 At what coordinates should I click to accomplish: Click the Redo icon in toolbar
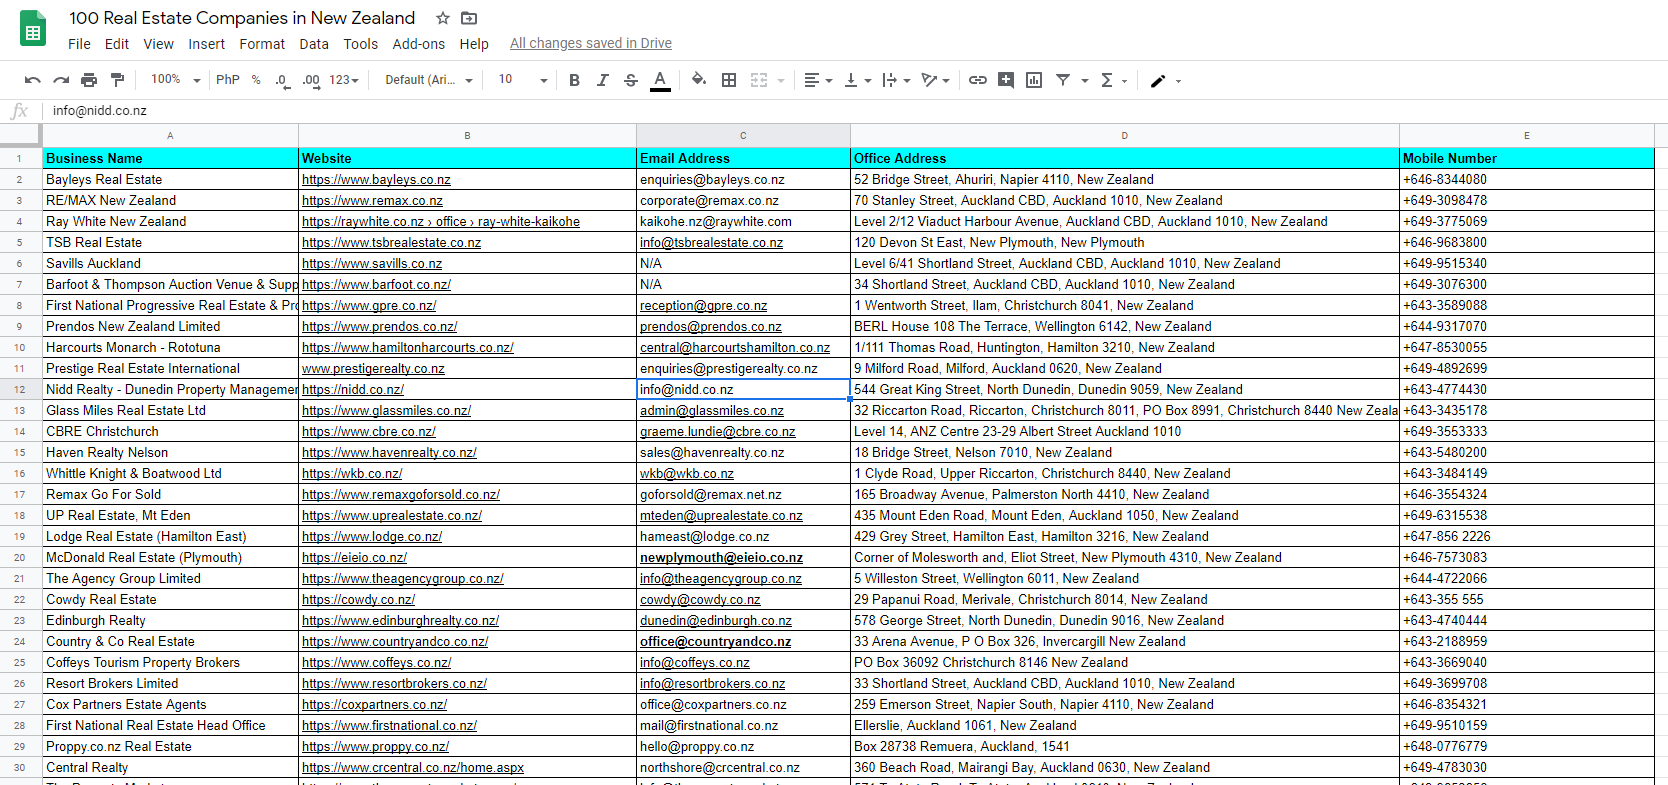click(61, 80)
